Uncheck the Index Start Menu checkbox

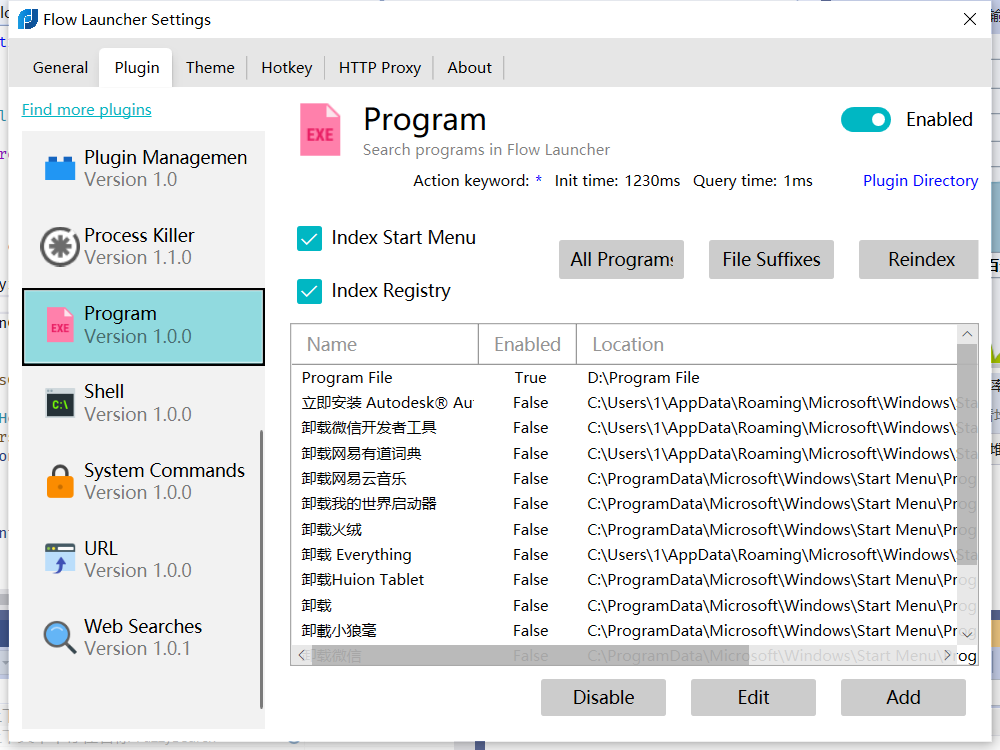[309, 239]
